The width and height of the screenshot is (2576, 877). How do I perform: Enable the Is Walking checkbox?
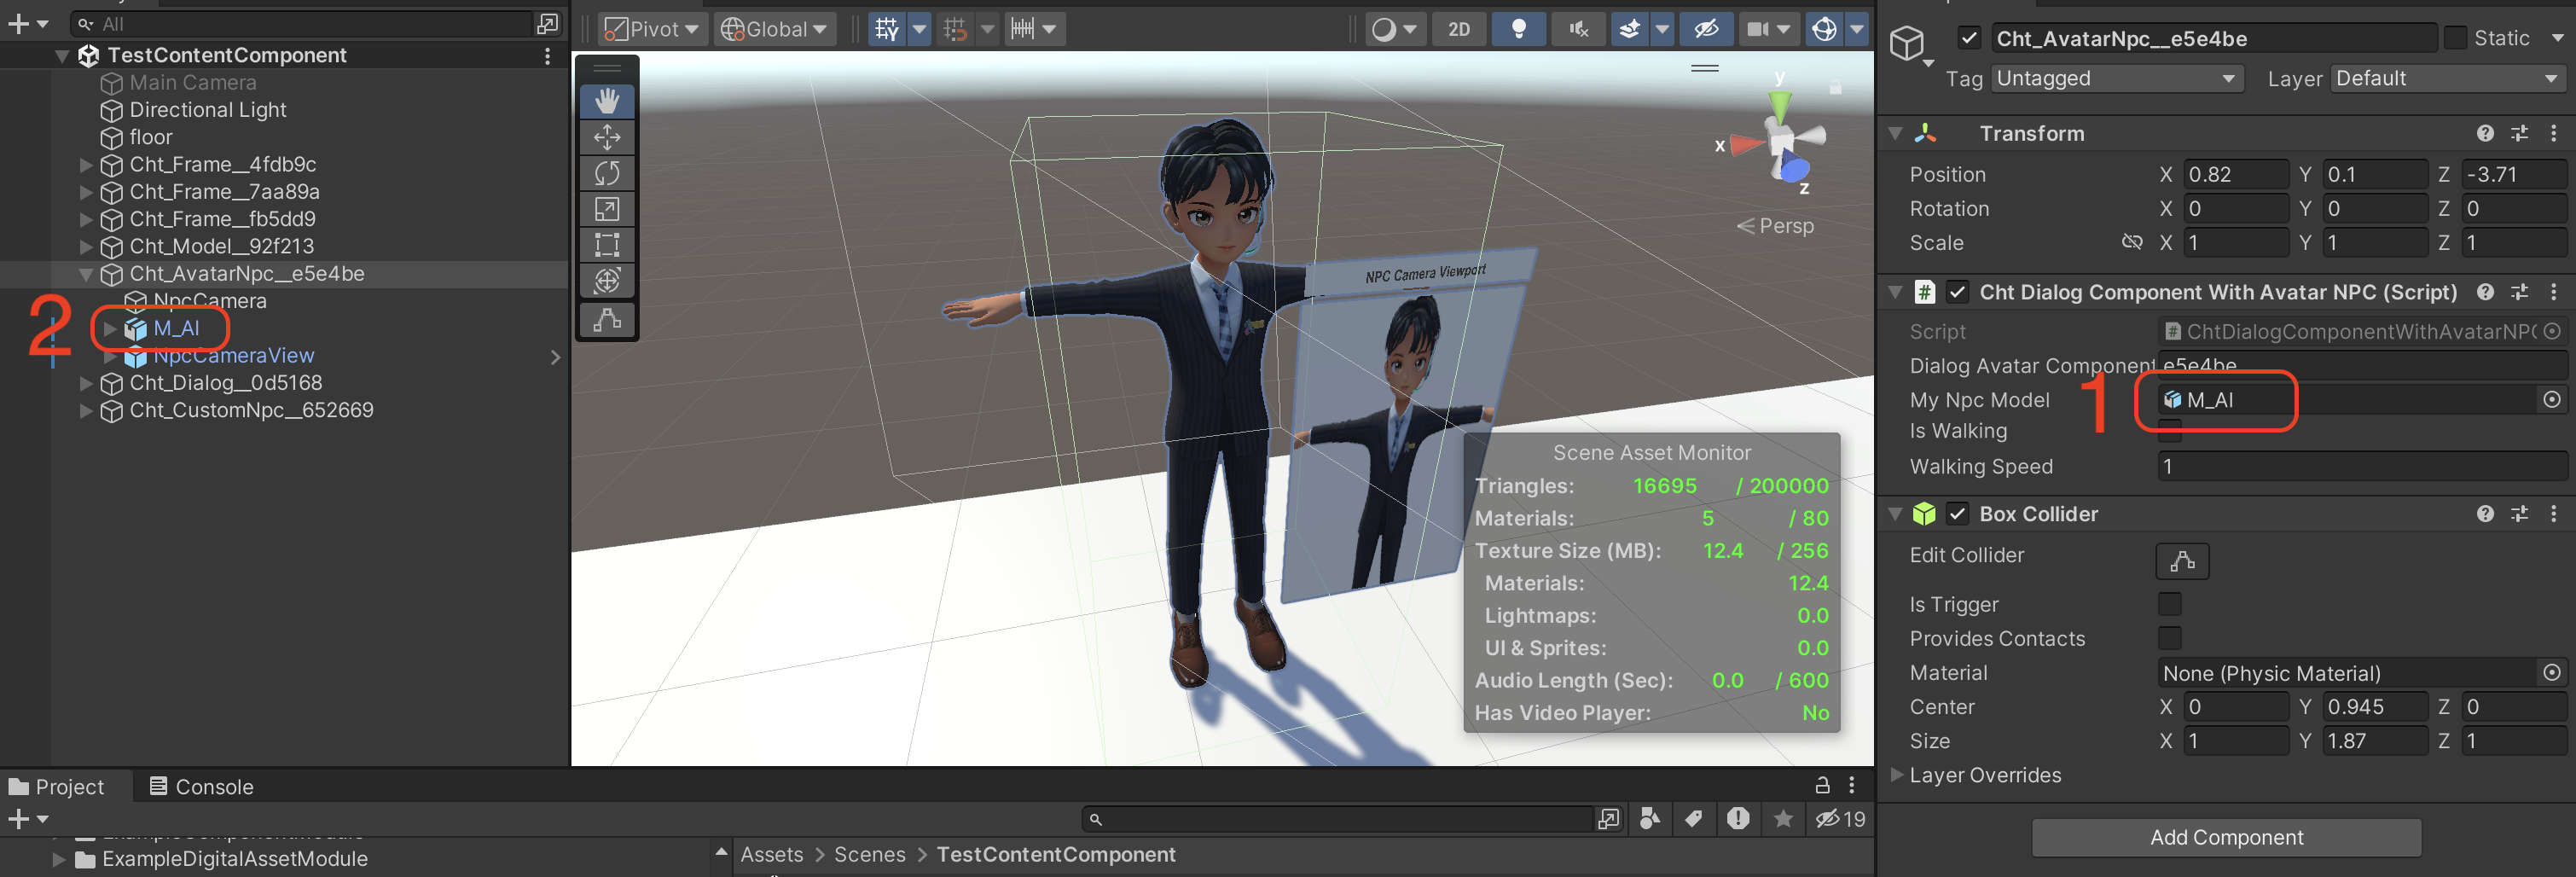pos(2170,431)
